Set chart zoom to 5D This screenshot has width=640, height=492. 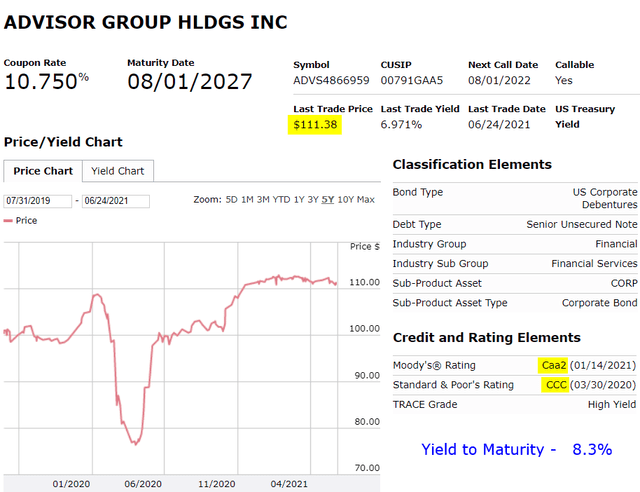(231, 200)
